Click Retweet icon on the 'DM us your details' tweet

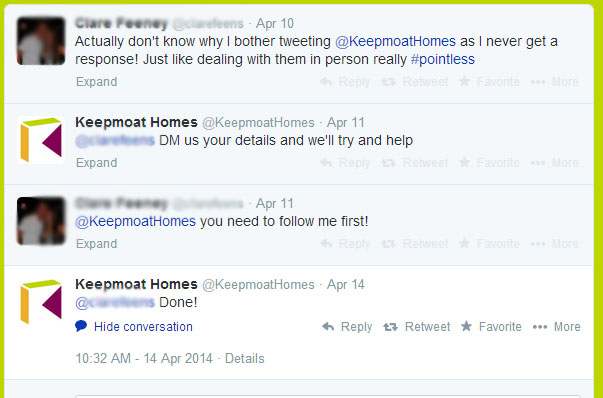[x=388, y=163]
